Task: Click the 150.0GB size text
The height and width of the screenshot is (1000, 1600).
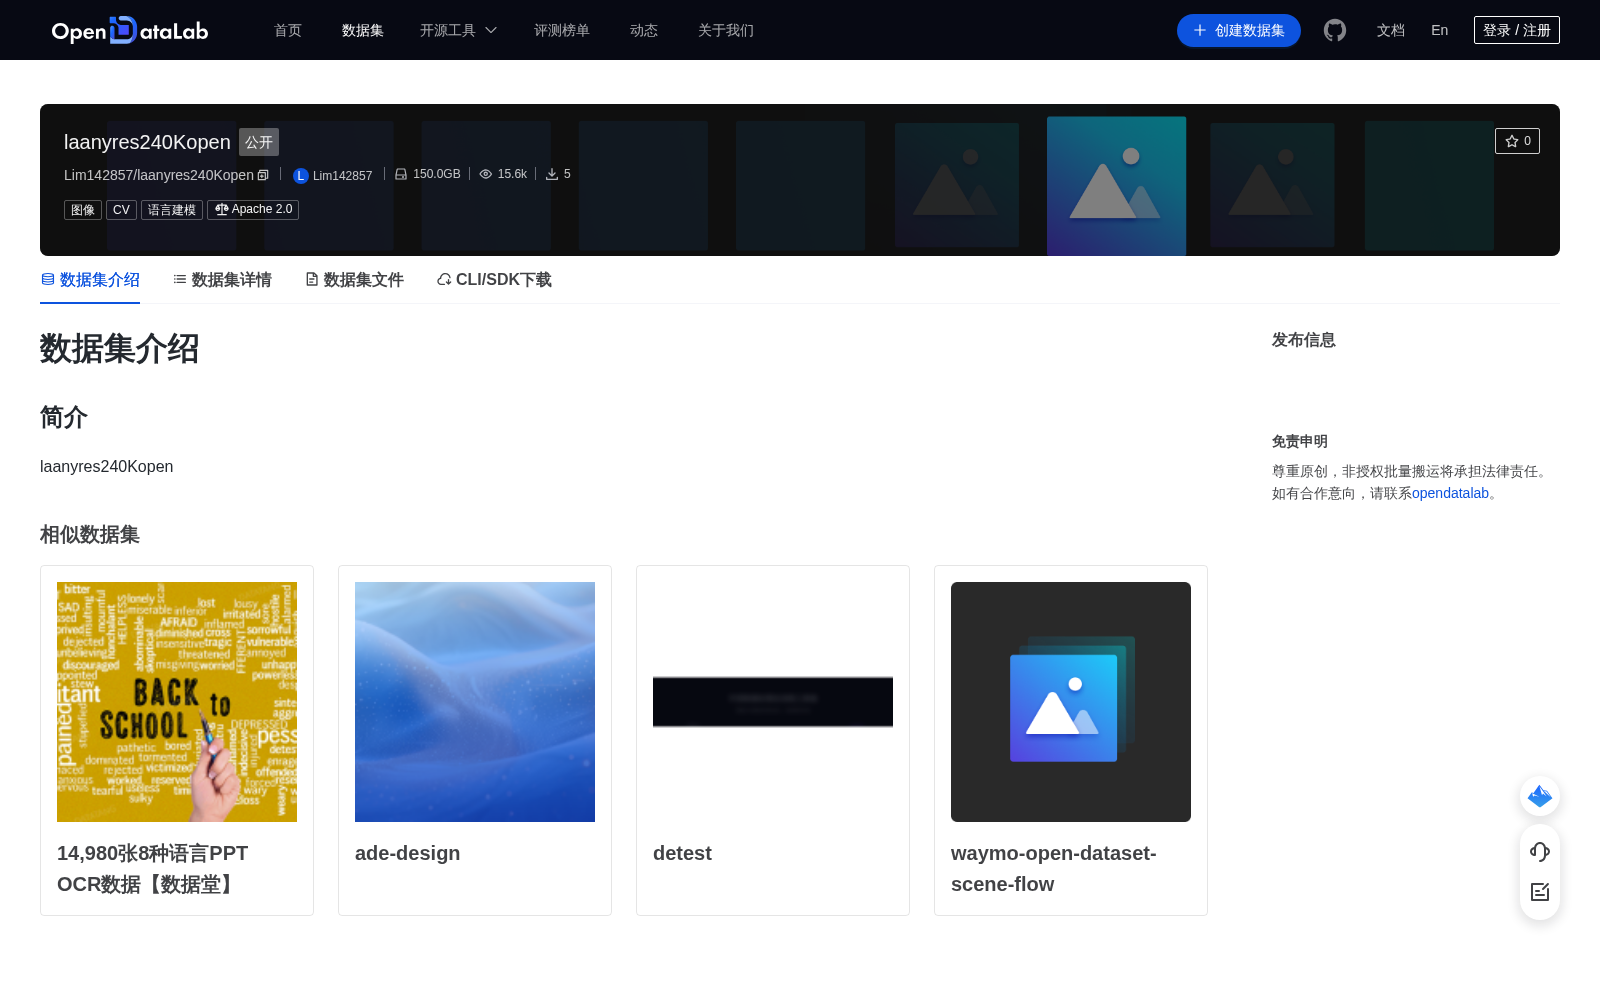Action: pos(437,174)
